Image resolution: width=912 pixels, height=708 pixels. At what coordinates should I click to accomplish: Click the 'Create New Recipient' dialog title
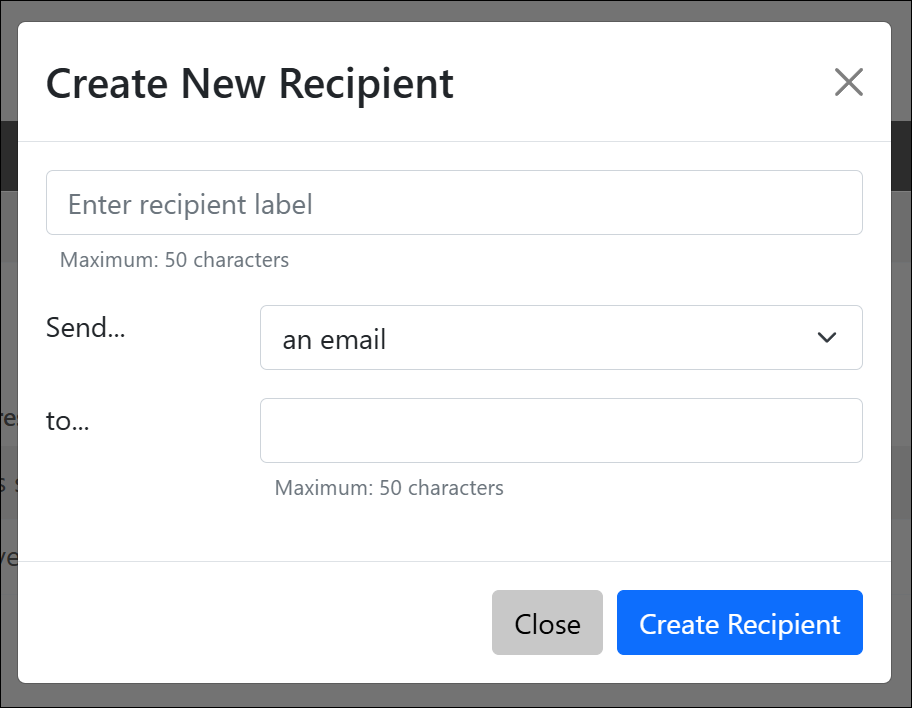[250, 83]
